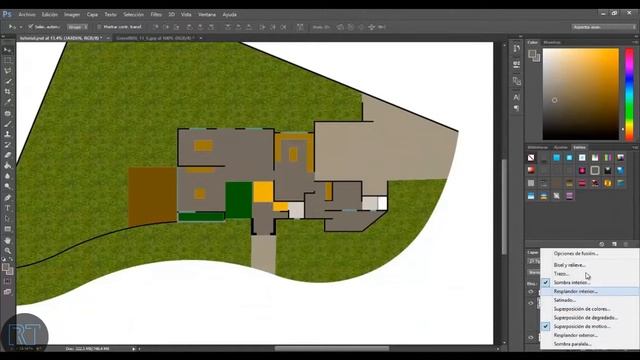Select the Zoom tool
The image size is (640, 360).
point(7,251)
